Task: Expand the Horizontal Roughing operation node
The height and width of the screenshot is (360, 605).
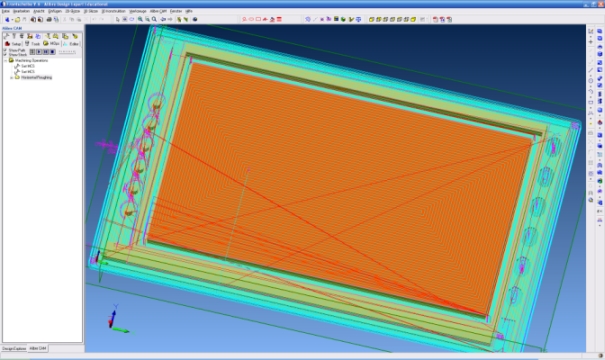Action: 12,78
